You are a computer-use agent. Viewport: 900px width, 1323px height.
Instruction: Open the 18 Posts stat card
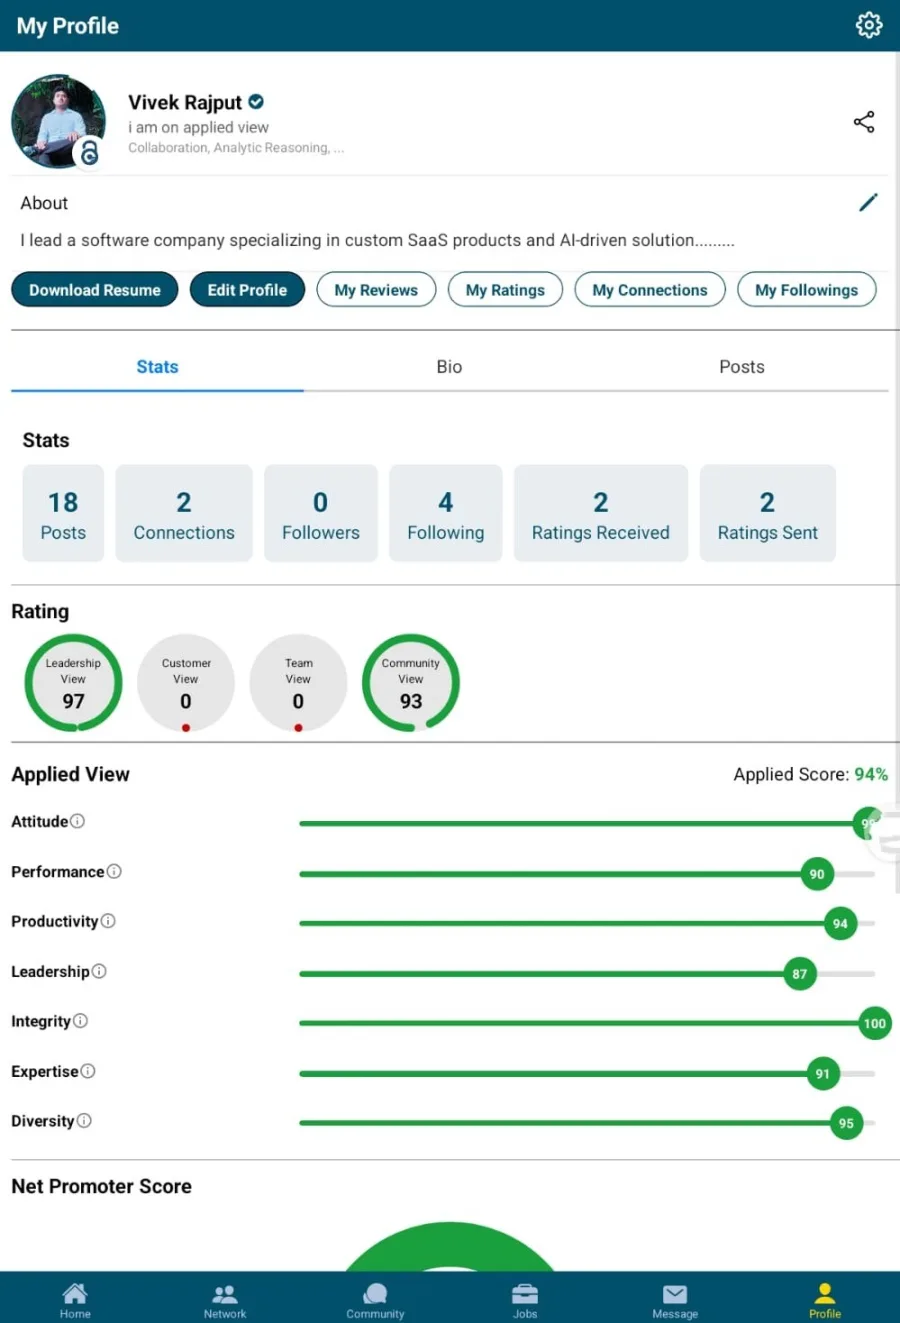(x=63, y=513)
